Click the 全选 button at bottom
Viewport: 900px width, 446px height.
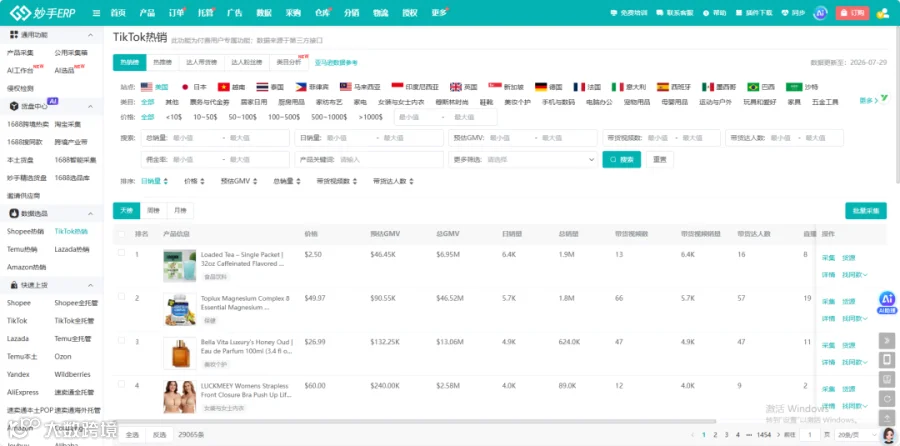pyautogui.click(x=132, y=435)
